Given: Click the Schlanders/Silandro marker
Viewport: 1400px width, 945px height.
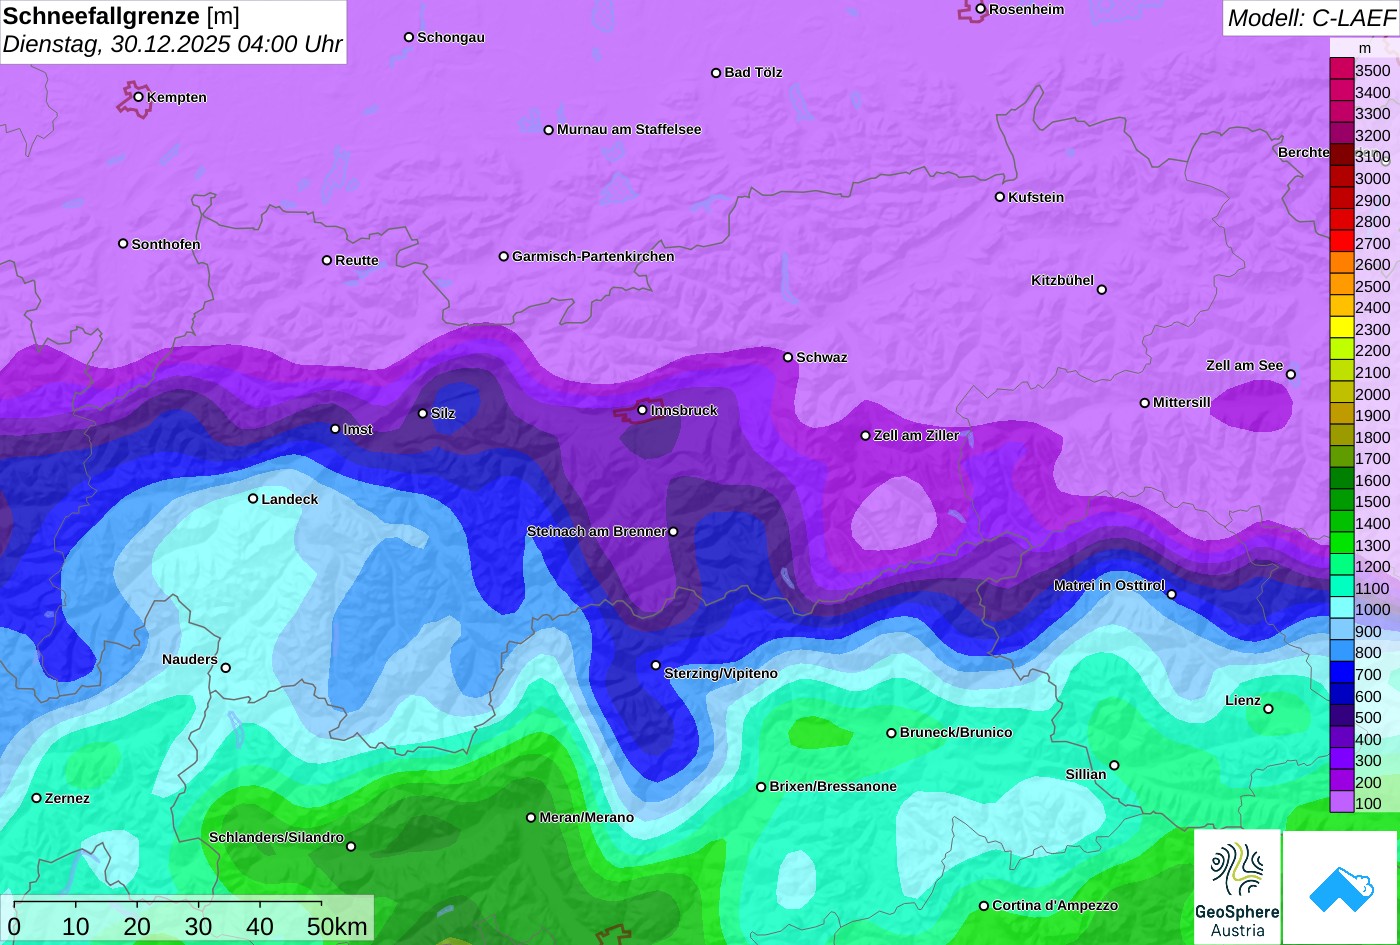Looking at the screenshot, I should [350, 847].
